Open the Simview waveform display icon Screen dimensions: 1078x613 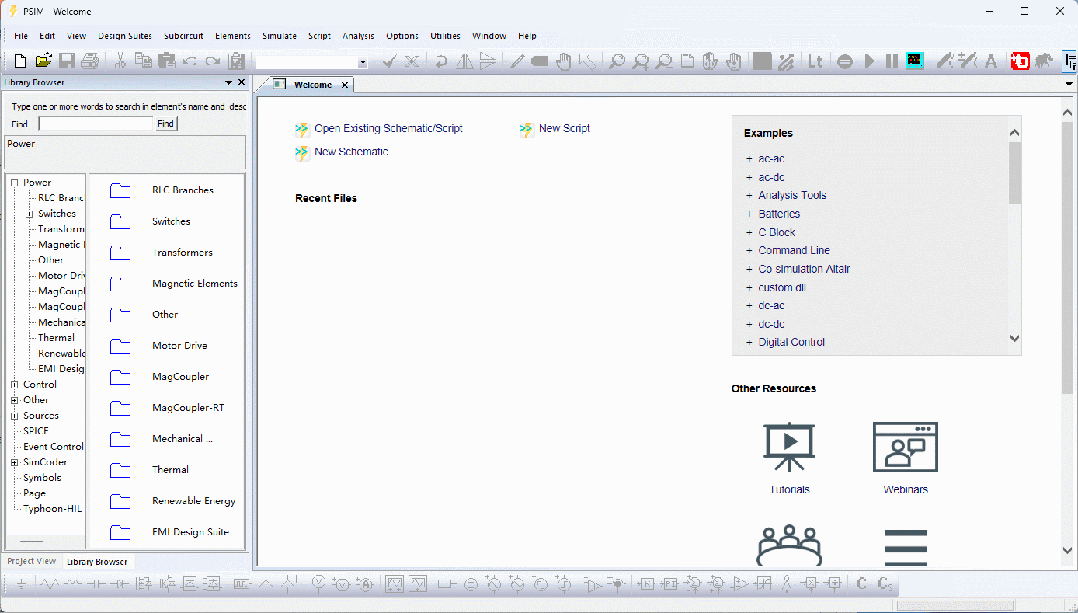(x=914, y=61)
